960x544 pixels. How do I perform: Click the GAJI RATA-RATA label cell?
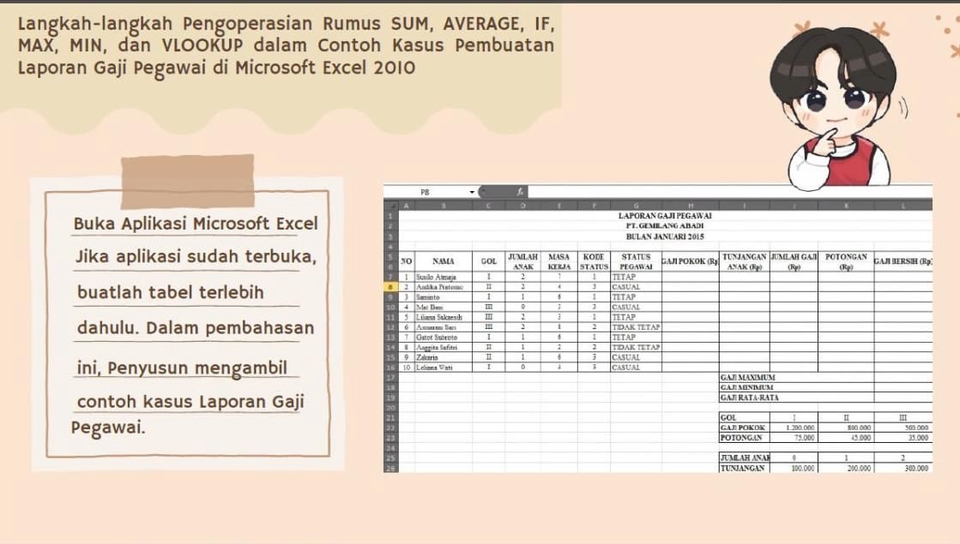tap(750, 397)
